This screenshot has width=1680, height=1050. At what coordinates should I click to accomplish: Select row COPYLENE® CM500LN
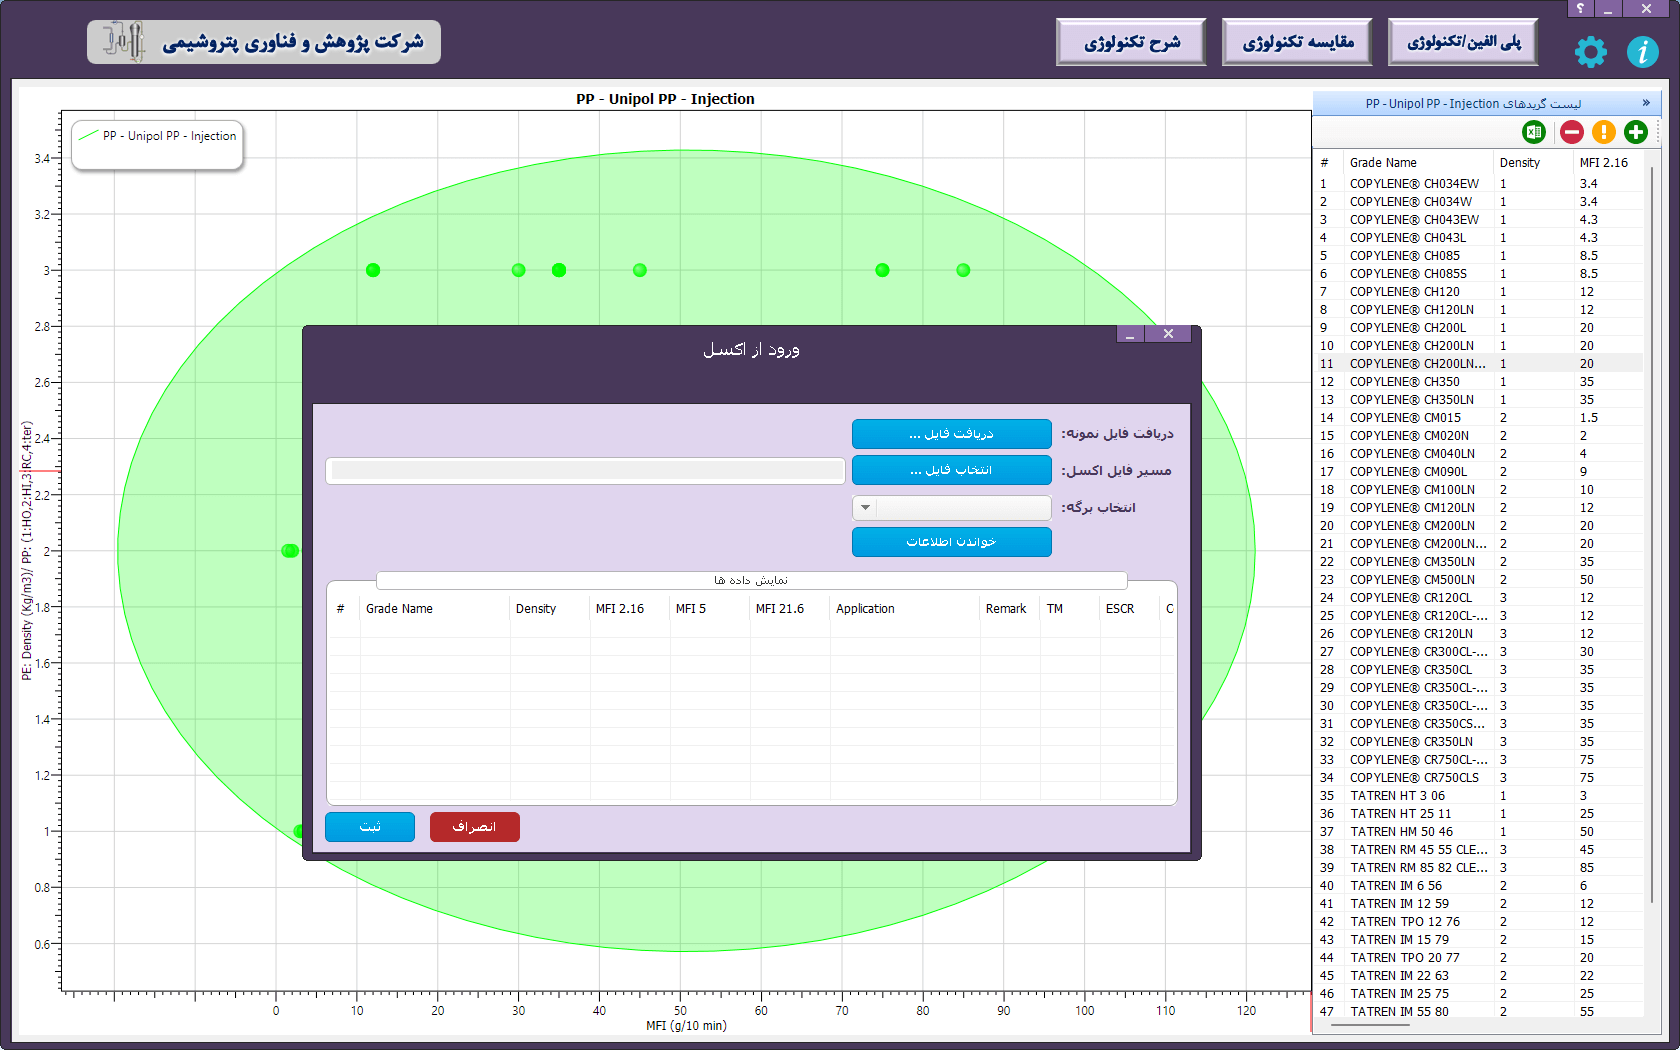tap(1480, 580)
